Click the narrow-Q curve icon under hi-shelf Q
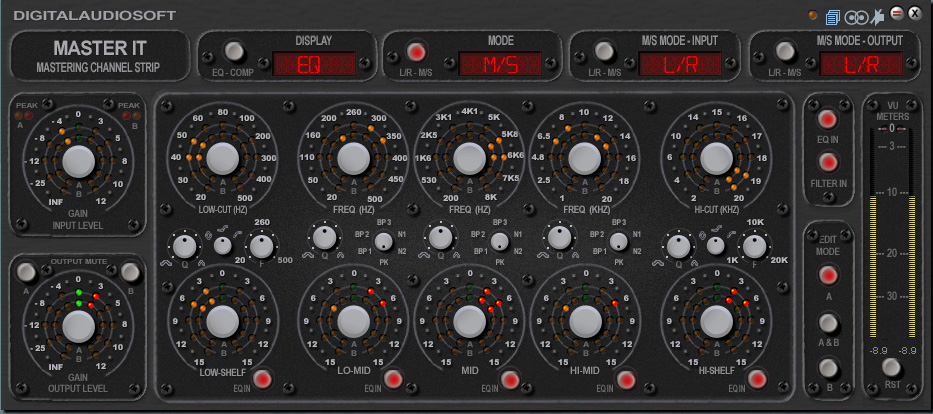 tap(695, 262)
